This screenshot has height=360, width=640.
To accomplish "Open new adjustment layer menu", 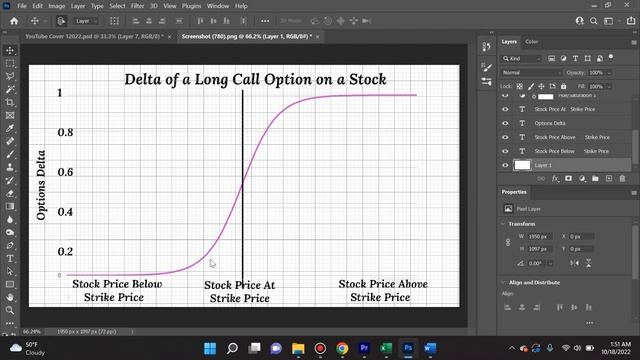I will coord(582,179).
